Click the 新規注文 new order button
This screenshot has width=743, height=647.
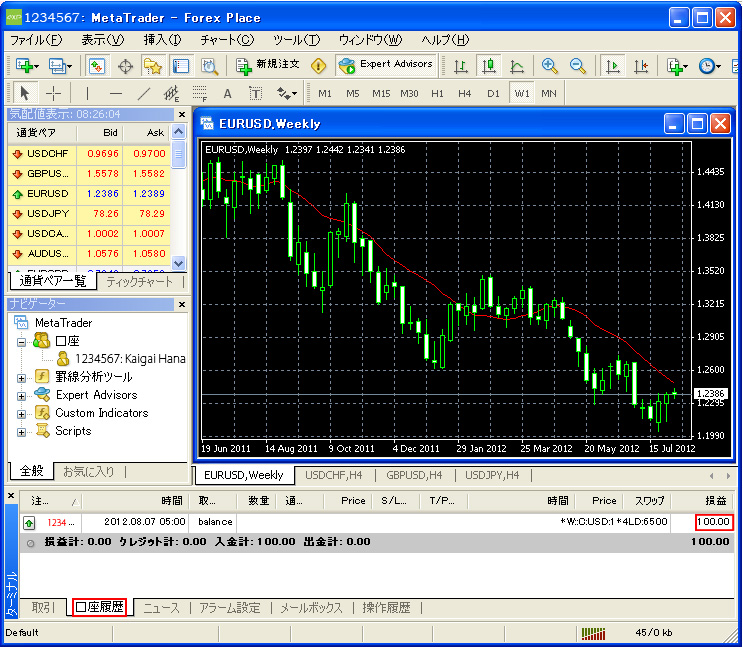tap(268, 65)
